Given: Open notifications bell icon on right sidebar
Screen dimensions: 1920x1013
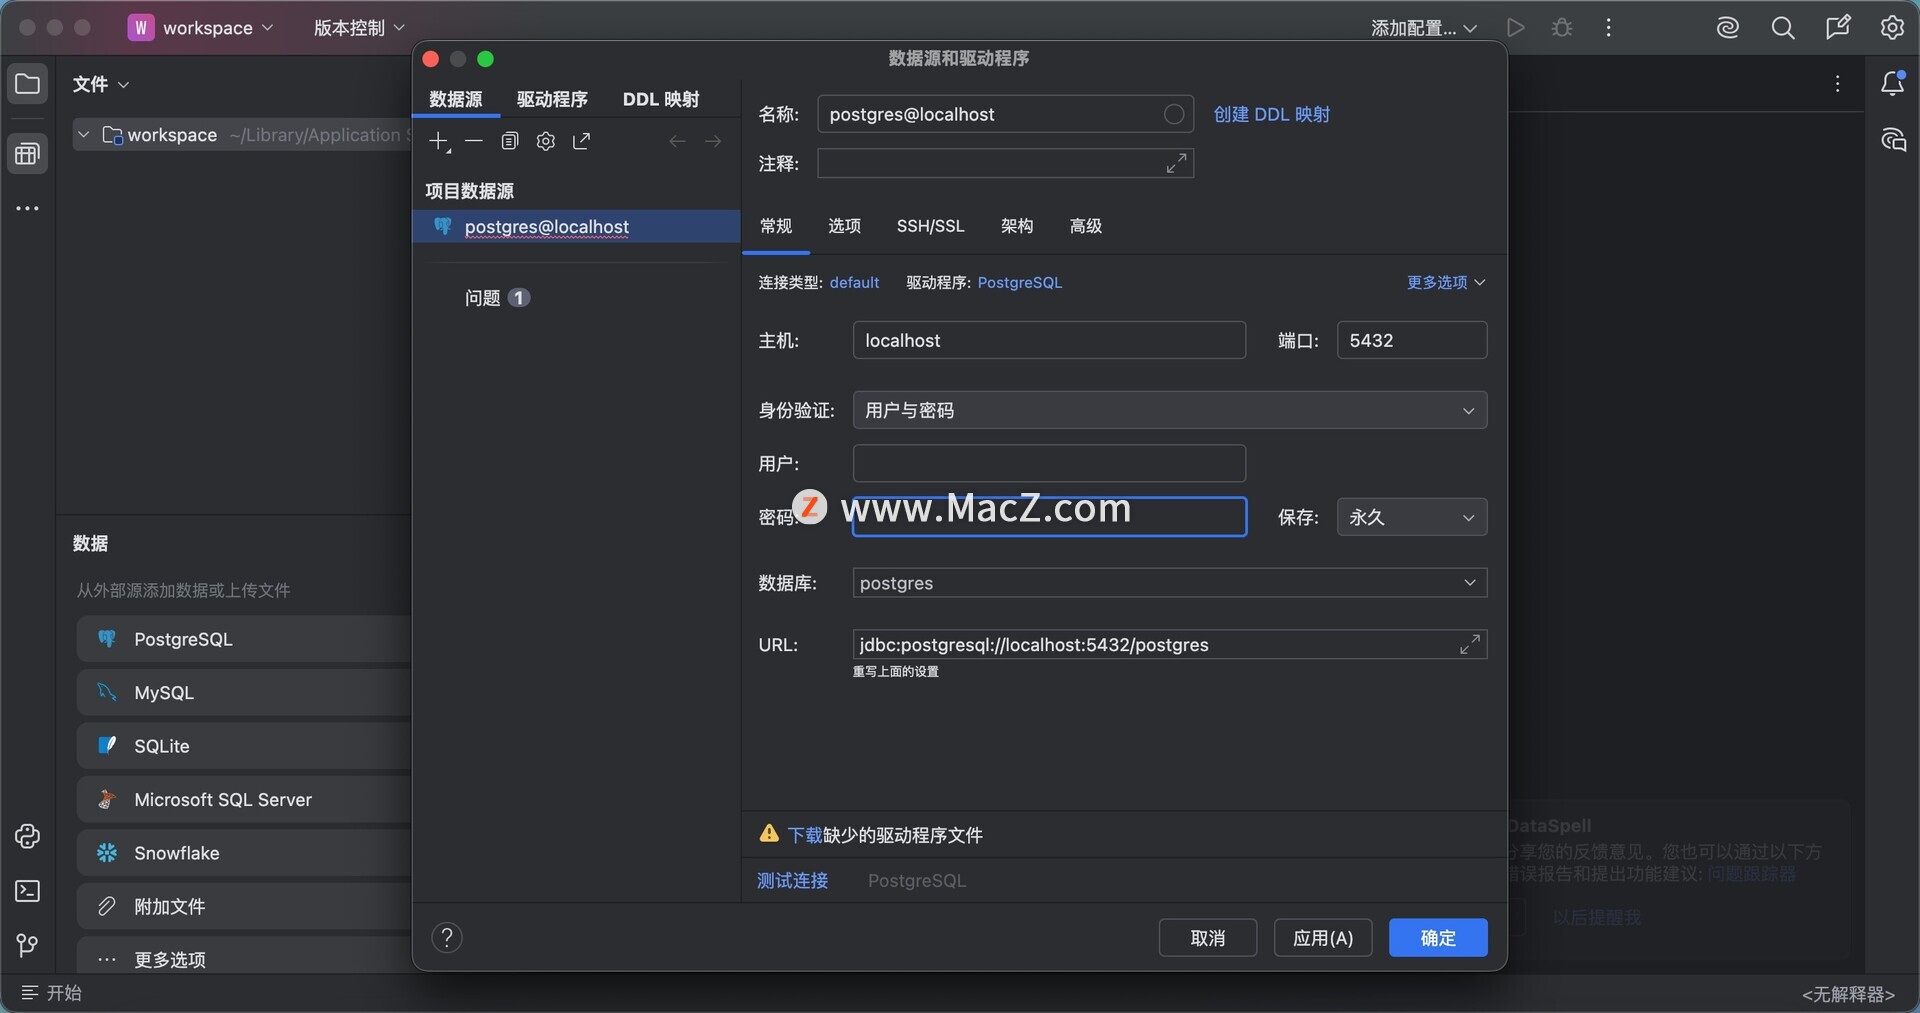Looking at the screenshot, I should tap(1893, 84).
